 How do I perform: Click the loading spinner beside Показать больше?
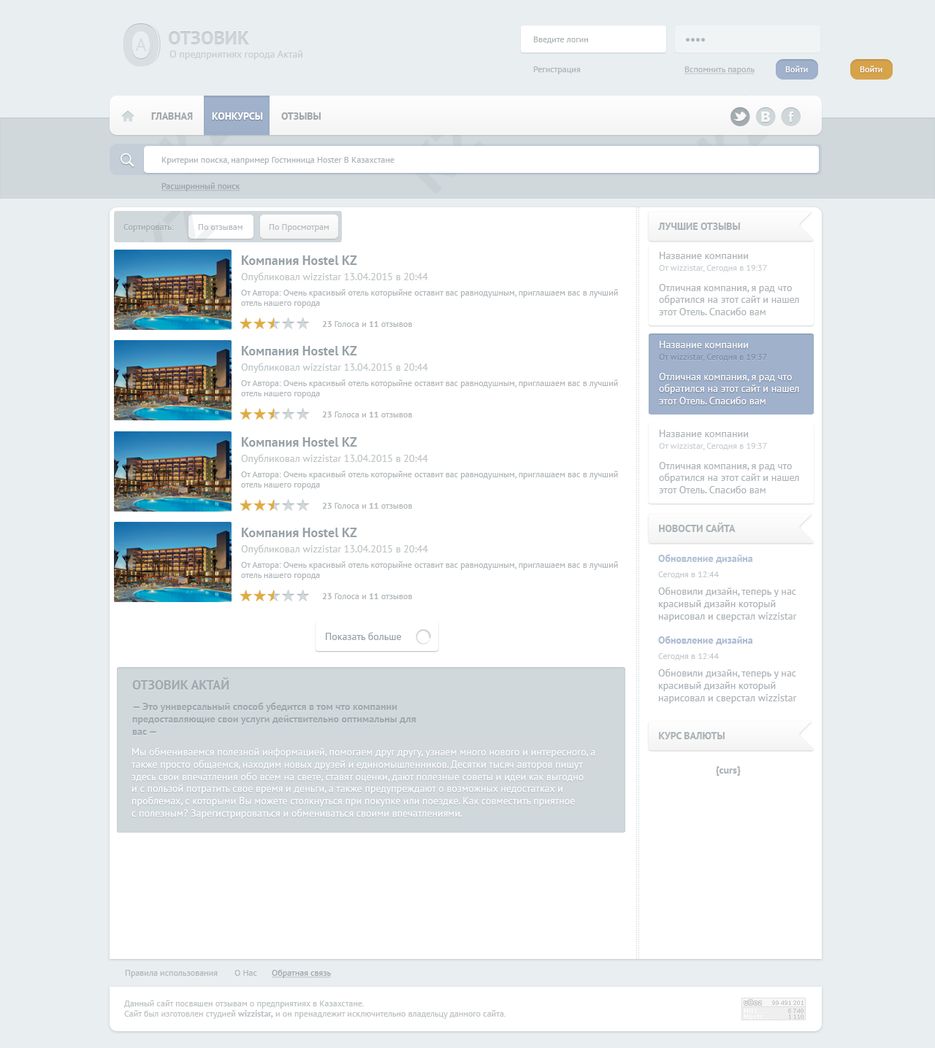click(x=423, y=637)
